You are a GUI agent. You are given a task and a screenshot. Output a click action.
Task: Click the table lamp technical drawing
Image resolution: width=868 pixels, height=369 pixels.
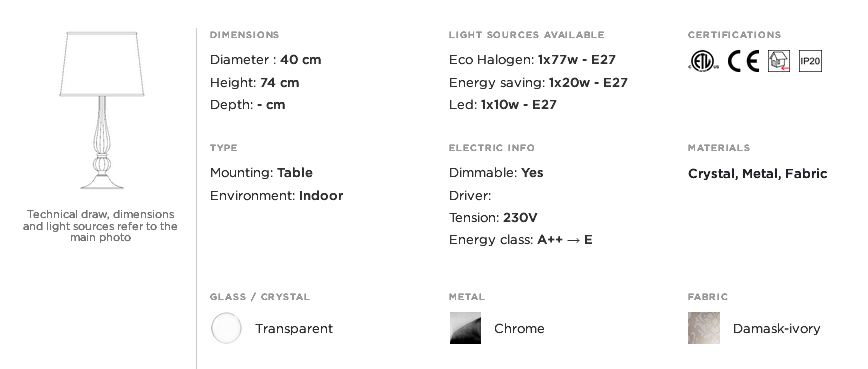click(x=102, y=111)
